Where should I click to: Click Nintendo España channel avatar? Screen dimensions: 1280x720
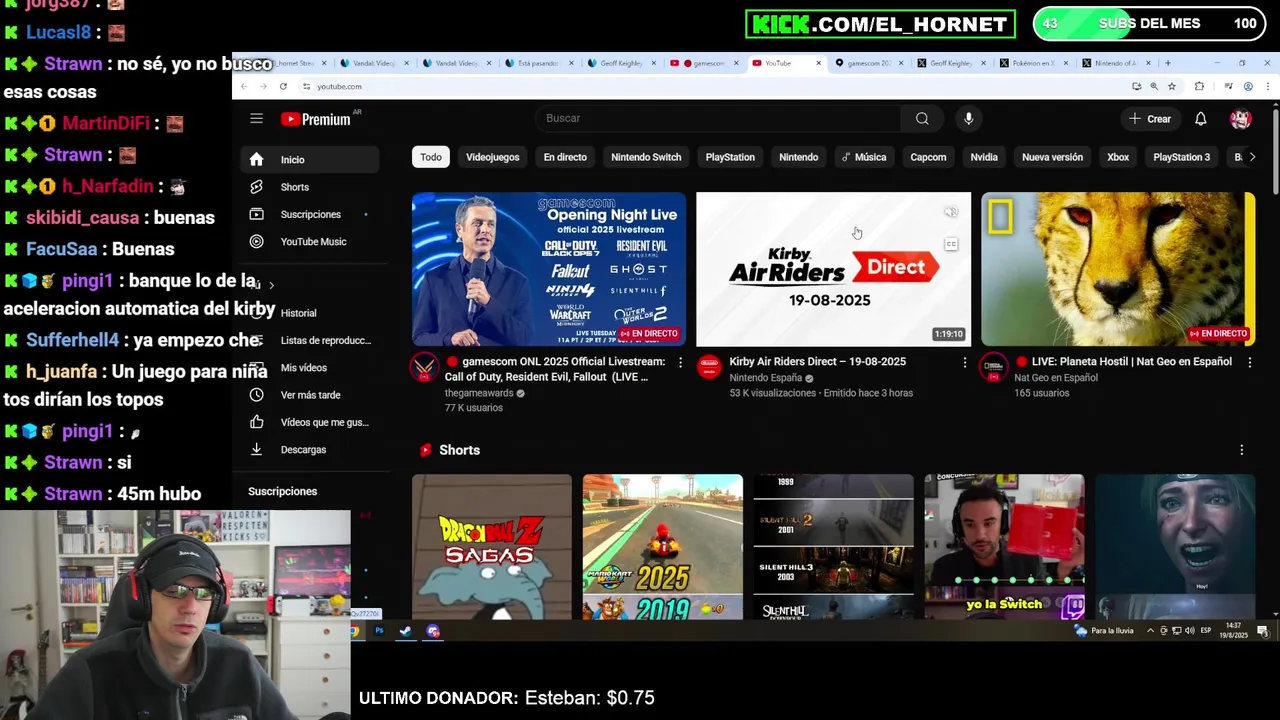tap(709, 367)
